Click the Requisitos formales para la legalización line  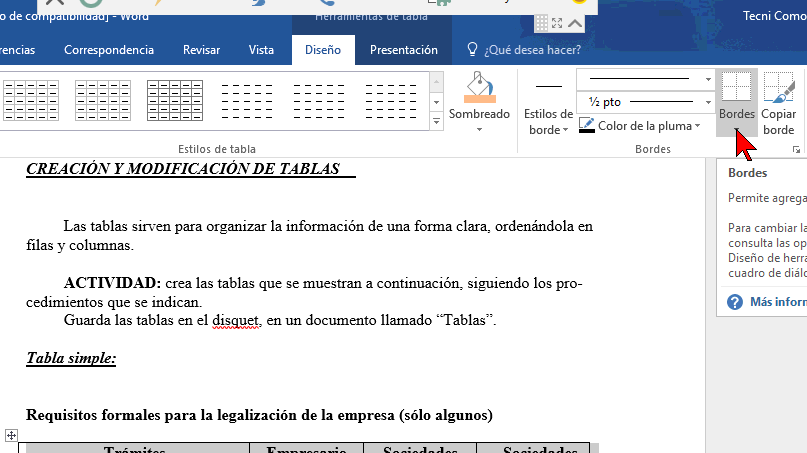click(259, 415)
